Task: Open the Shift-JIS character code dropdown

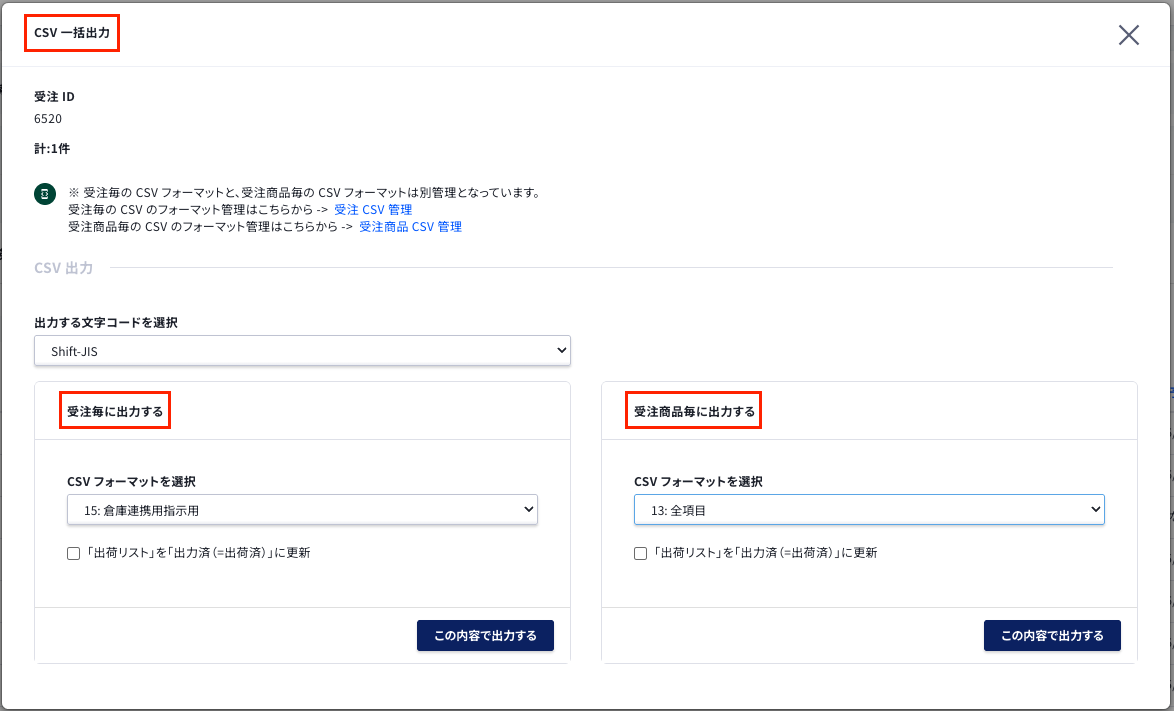Action: tap(302, 351)
